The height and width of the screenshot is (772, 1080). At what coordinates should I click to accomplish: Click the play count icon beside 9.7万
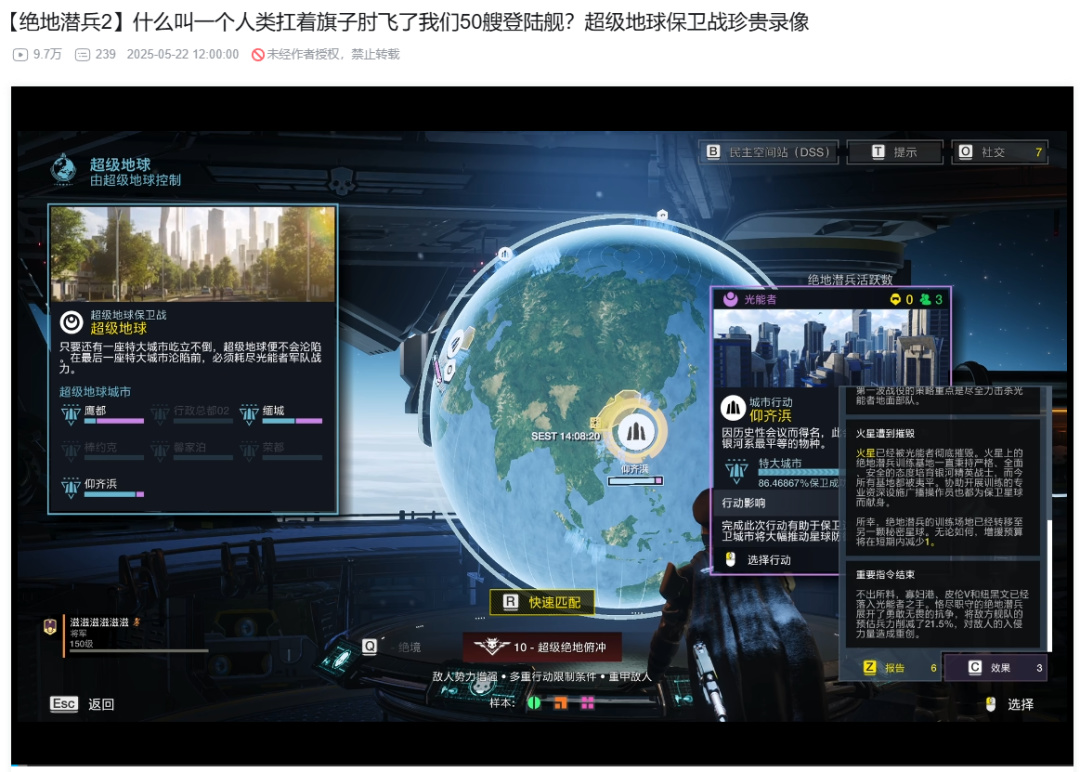pos(20,54)
